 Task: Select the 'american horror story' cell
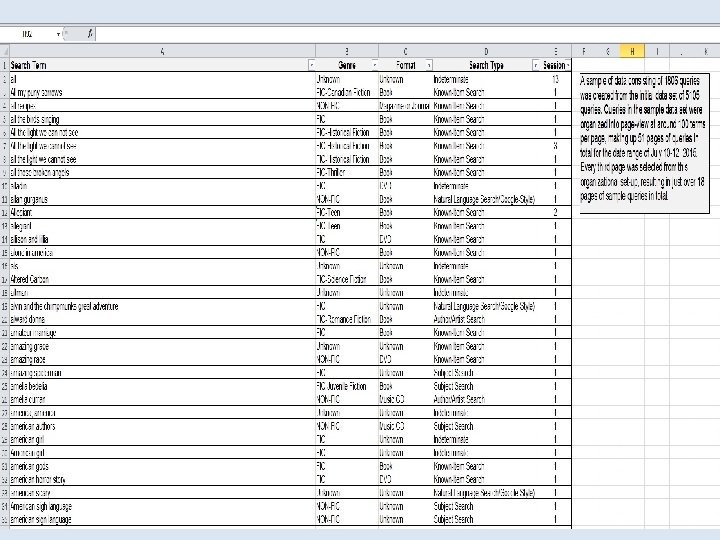tap(163, 479)
